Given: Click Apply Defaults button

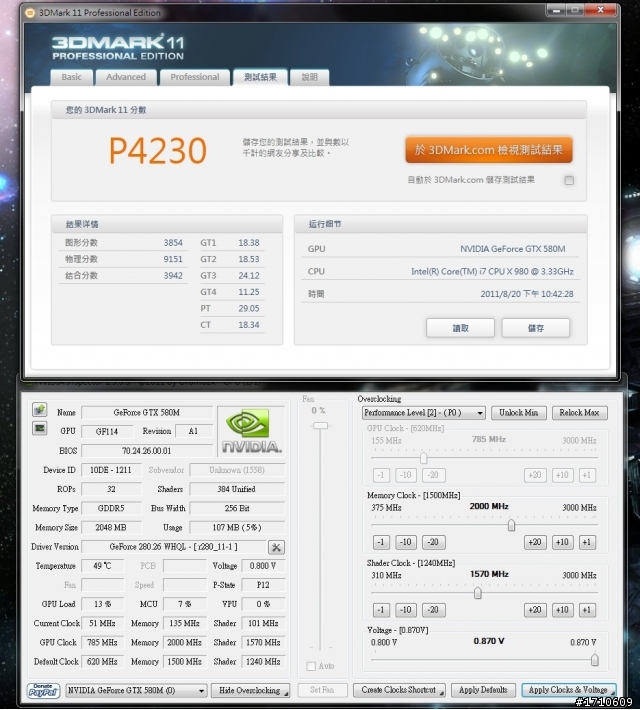Looking at the screenshot, I should (483, 690).
